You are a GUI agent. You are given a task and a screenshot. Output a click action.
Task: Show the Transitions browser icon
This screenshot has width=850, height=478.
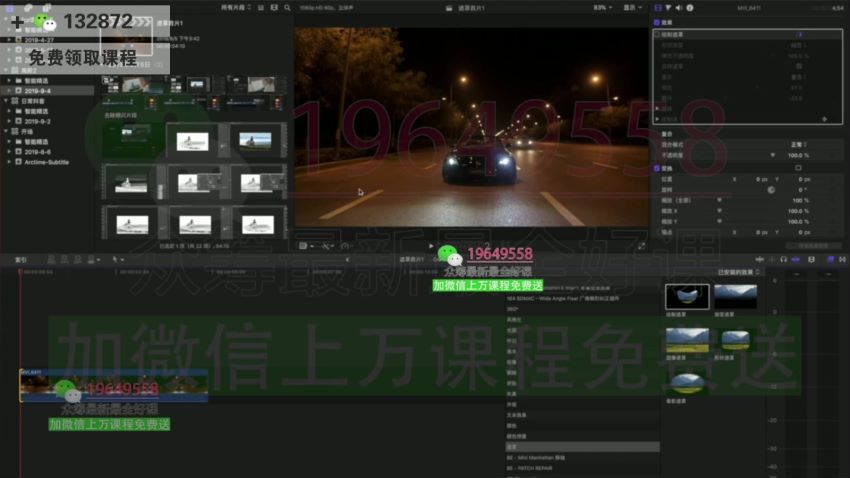(x=842, y=260)
